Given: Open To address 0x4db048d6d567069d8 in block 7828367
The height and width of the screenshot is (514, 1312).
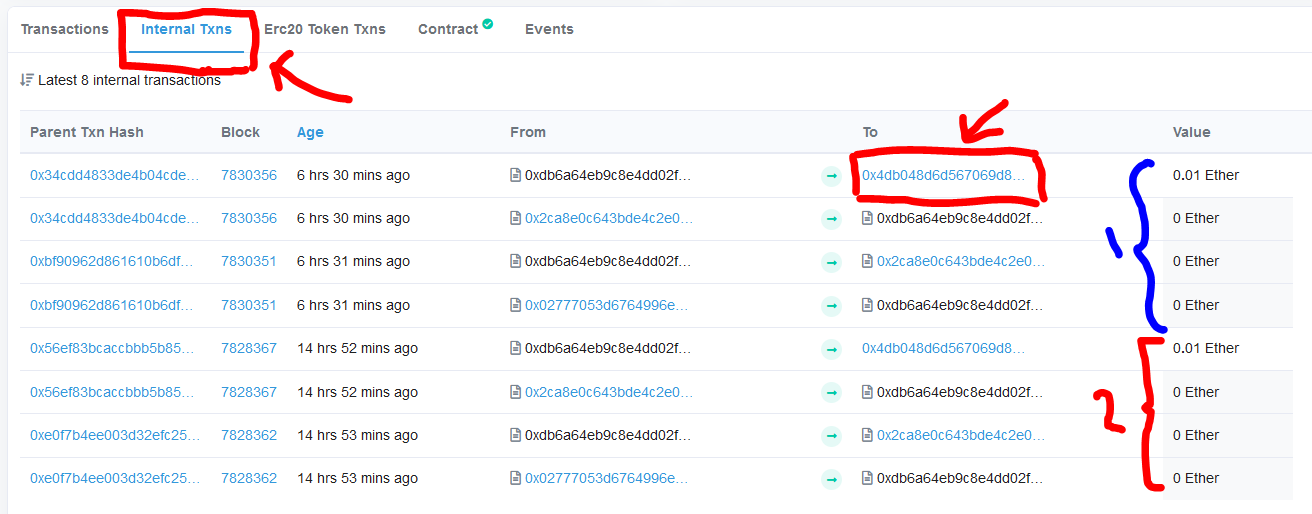Looking at the screenshot, I should [x=944, y=348].
